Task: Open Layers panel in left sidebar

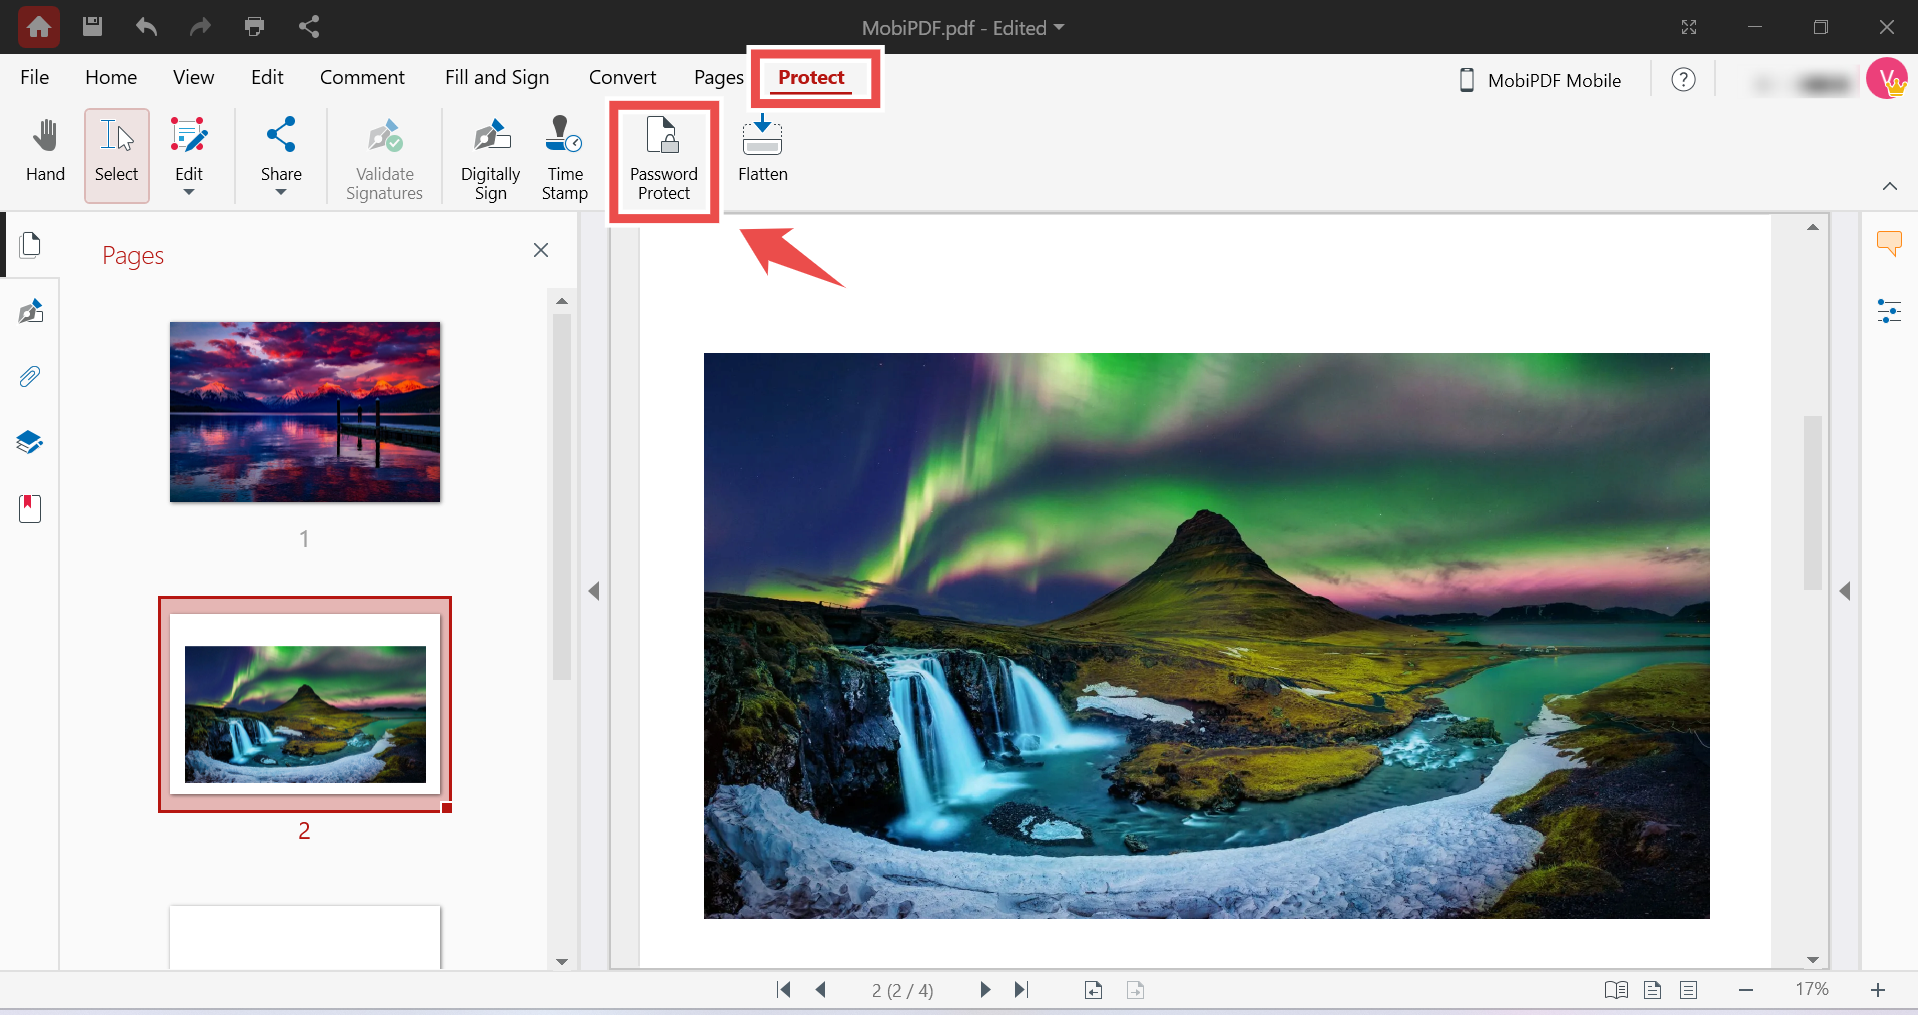Action: pos(30,442)
